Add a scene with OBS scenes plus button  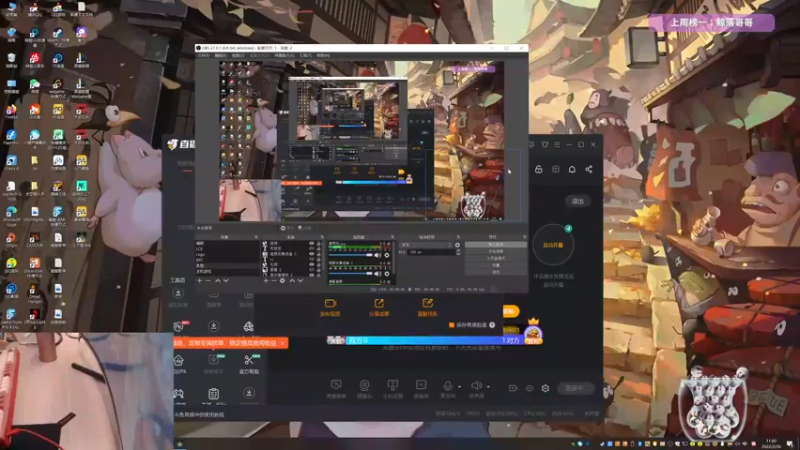pos(199,281)
